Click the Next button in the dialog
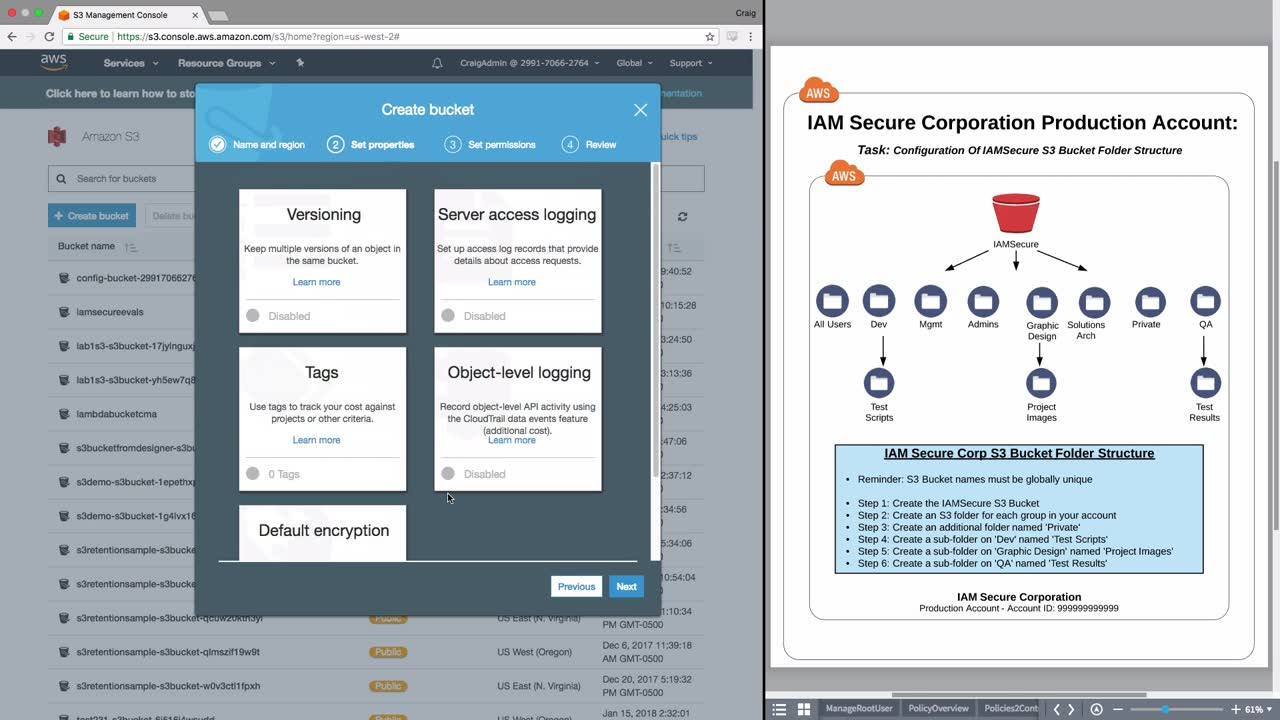 click(626, 587)
